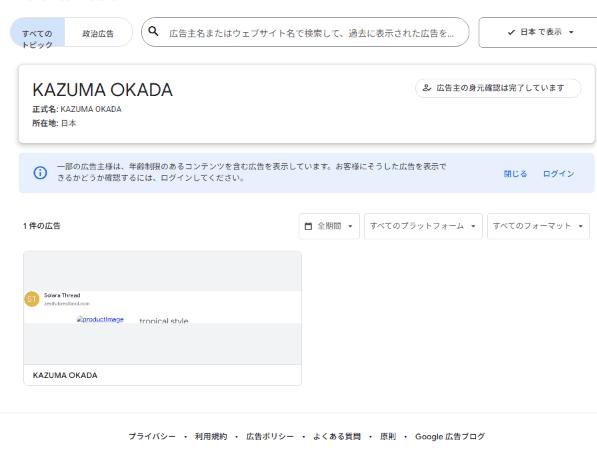Click the broken productImage link in ad

(100, 319)
